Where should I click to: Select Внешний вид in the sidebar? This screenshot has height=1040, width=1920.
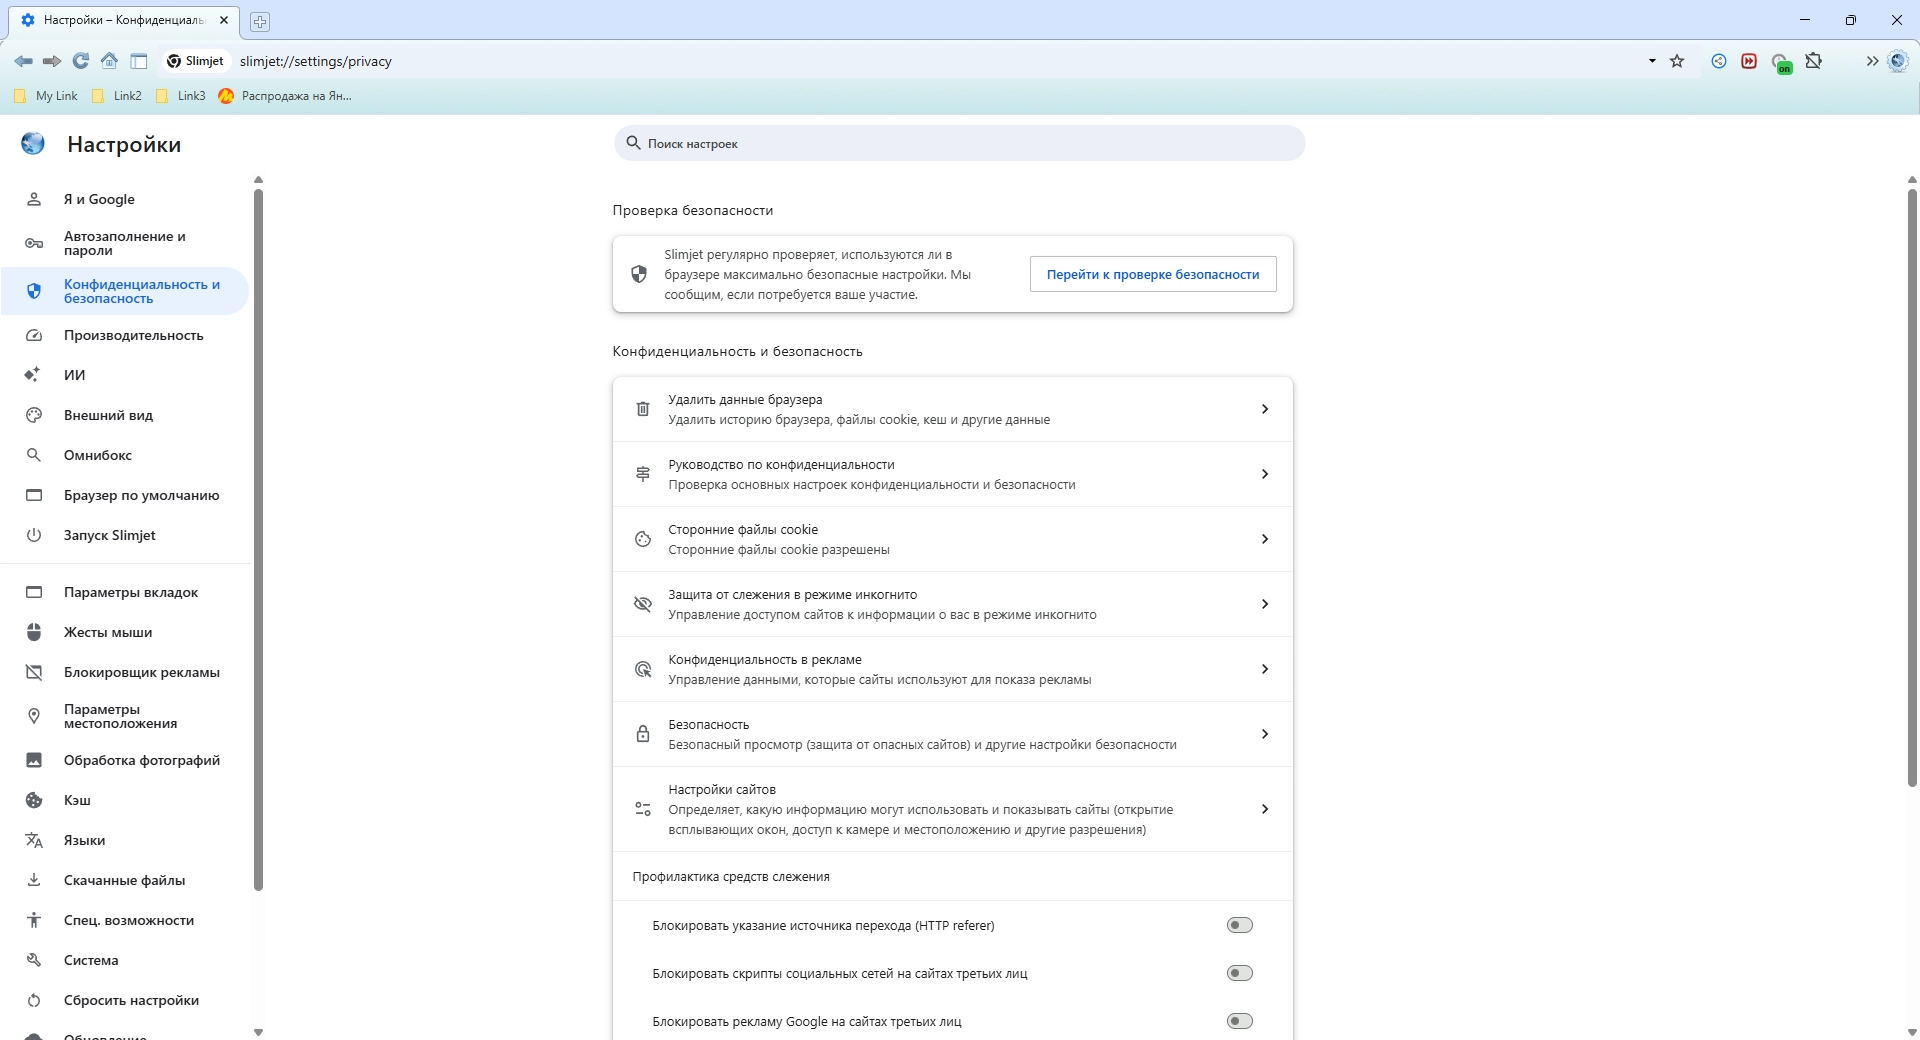tap(108, 415)
